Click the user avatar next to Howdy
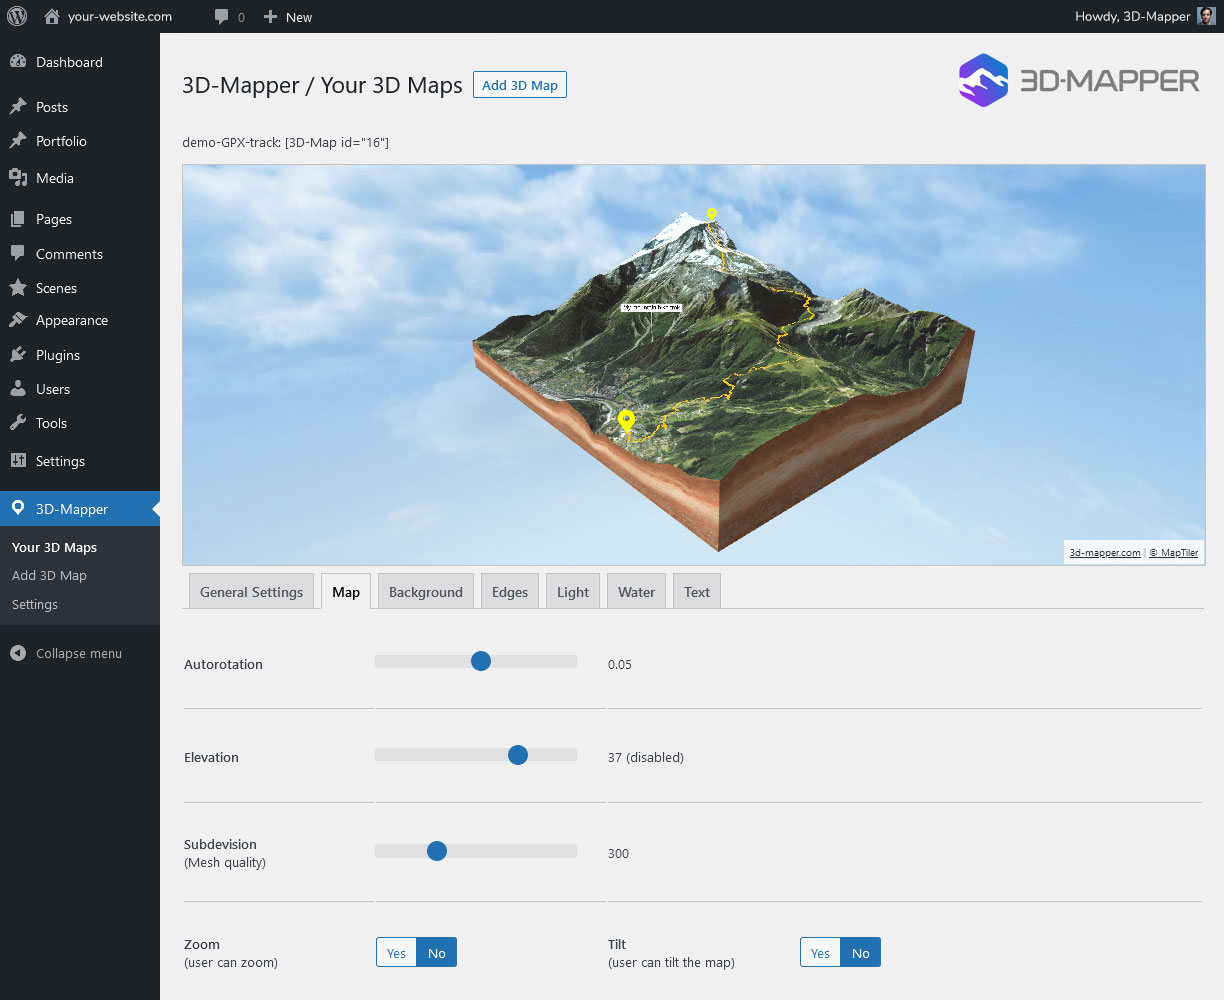Viewport: 1224px width, 1000px height. [x=1204, y=15]
